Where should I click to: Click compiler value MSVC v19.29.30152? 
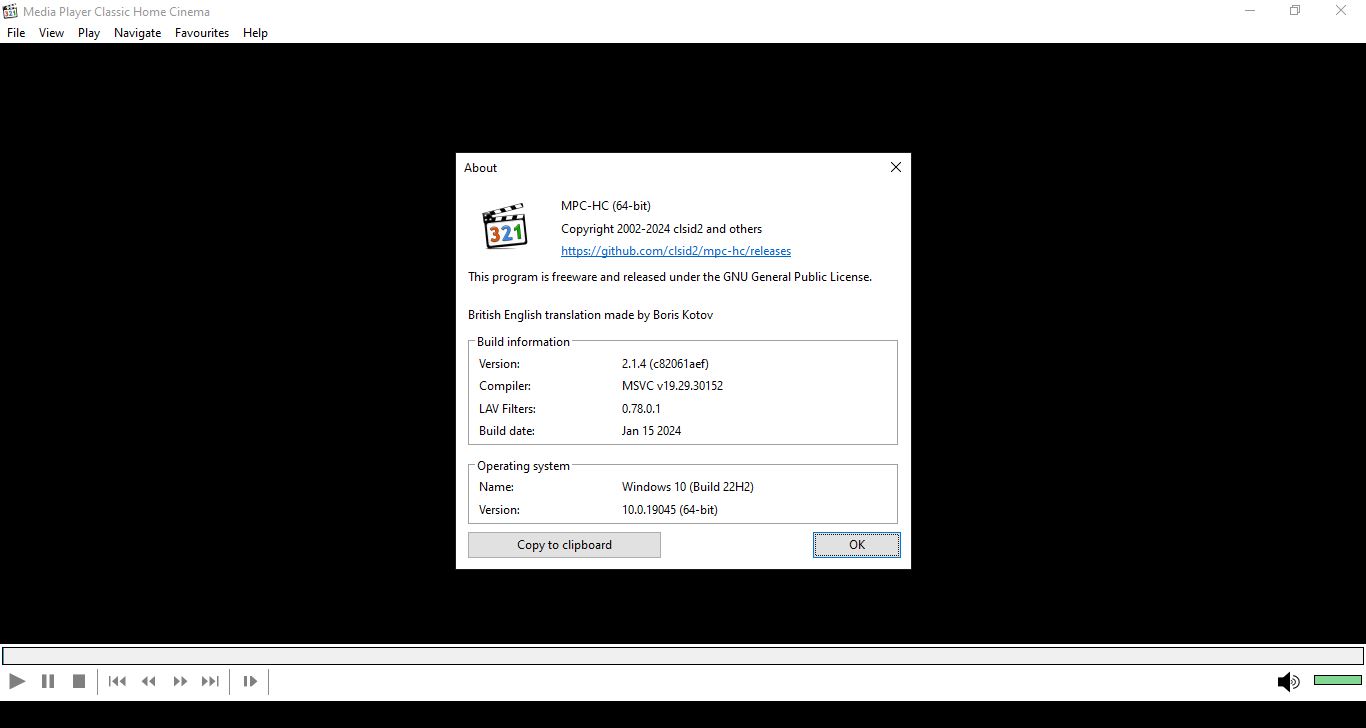(672, 386)
